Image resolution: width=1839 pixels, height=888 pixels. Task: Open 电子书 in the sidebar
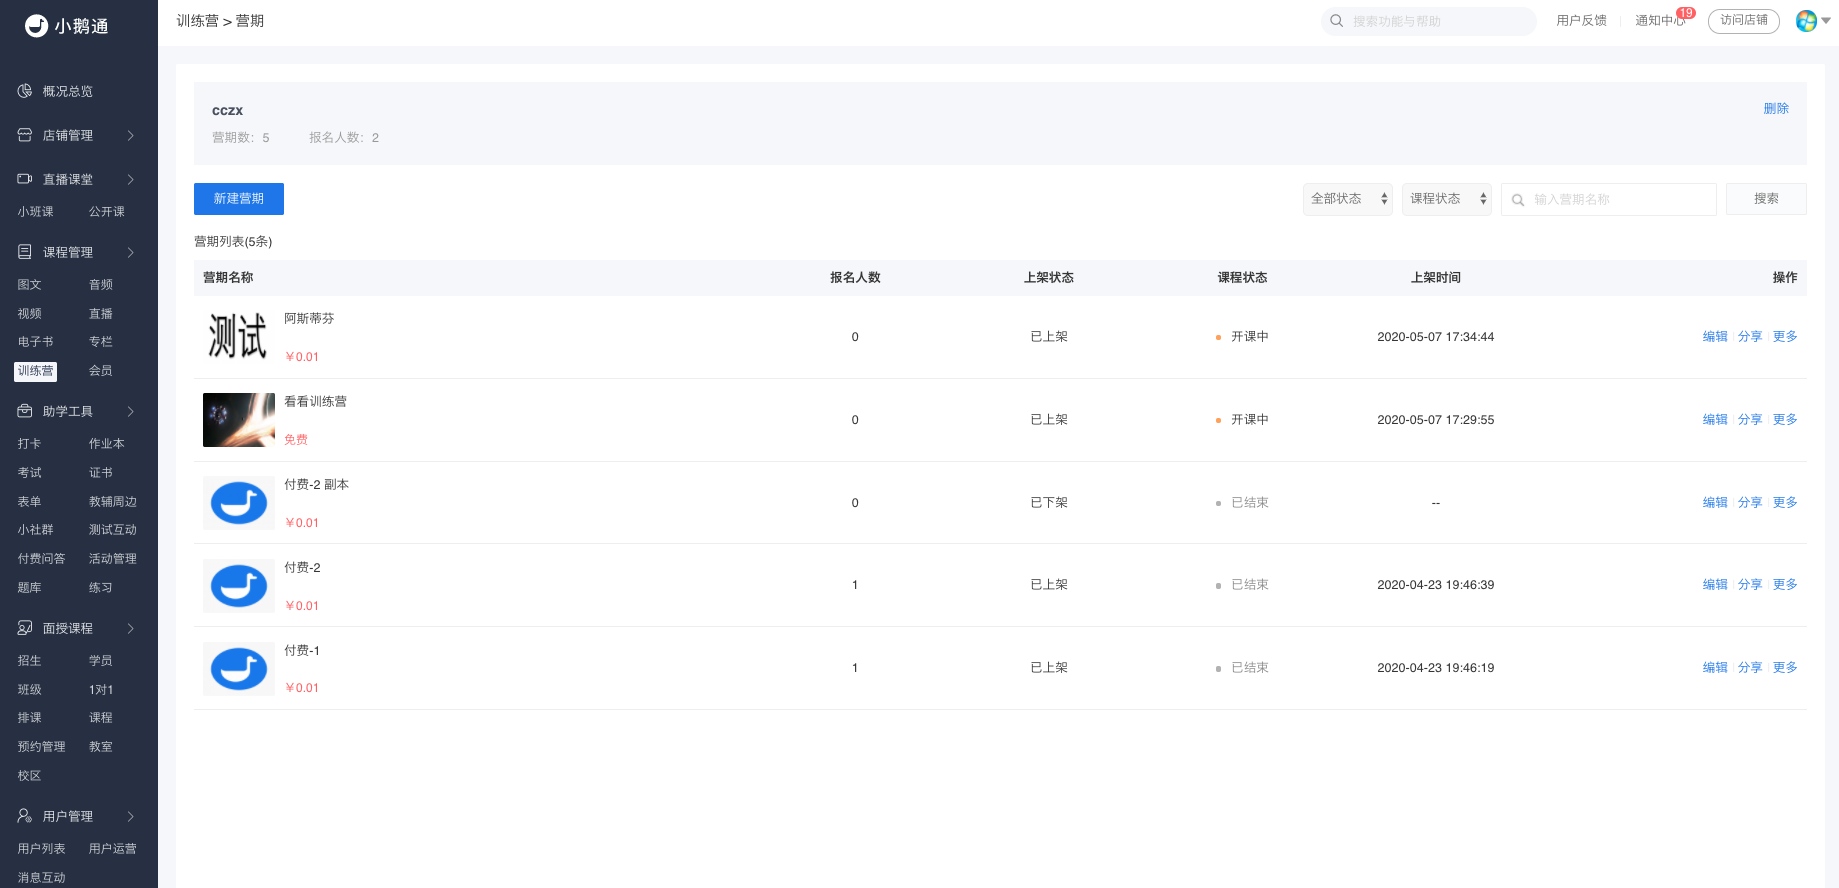(36, 342)
